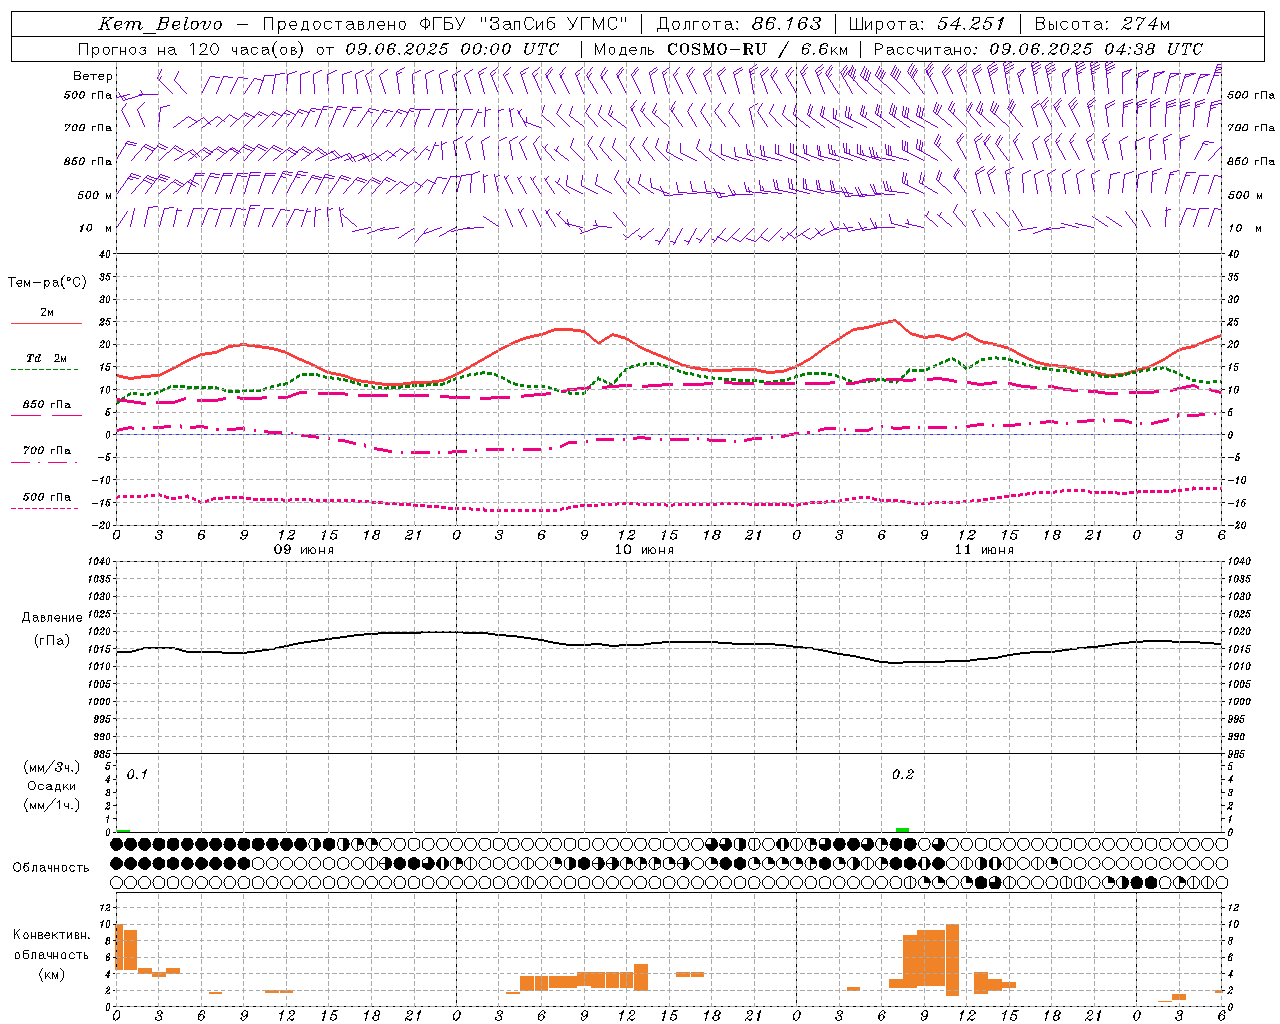Click the station name Kem_Belovo
The width and height of the screenshot is (1280, 1024).
click(160, 24)
